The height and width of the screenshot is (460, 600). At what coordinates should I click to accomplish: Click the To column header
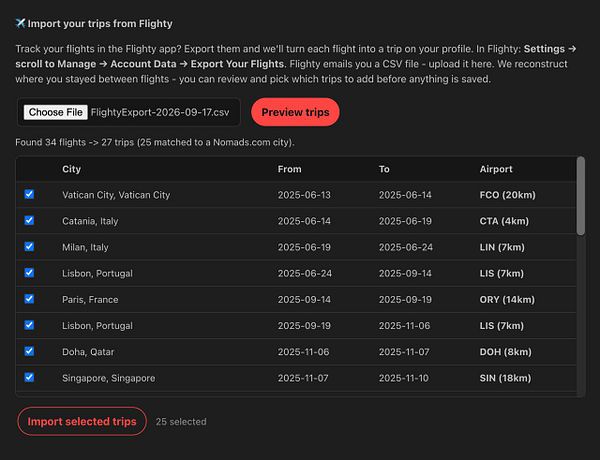tap(384, 169)
